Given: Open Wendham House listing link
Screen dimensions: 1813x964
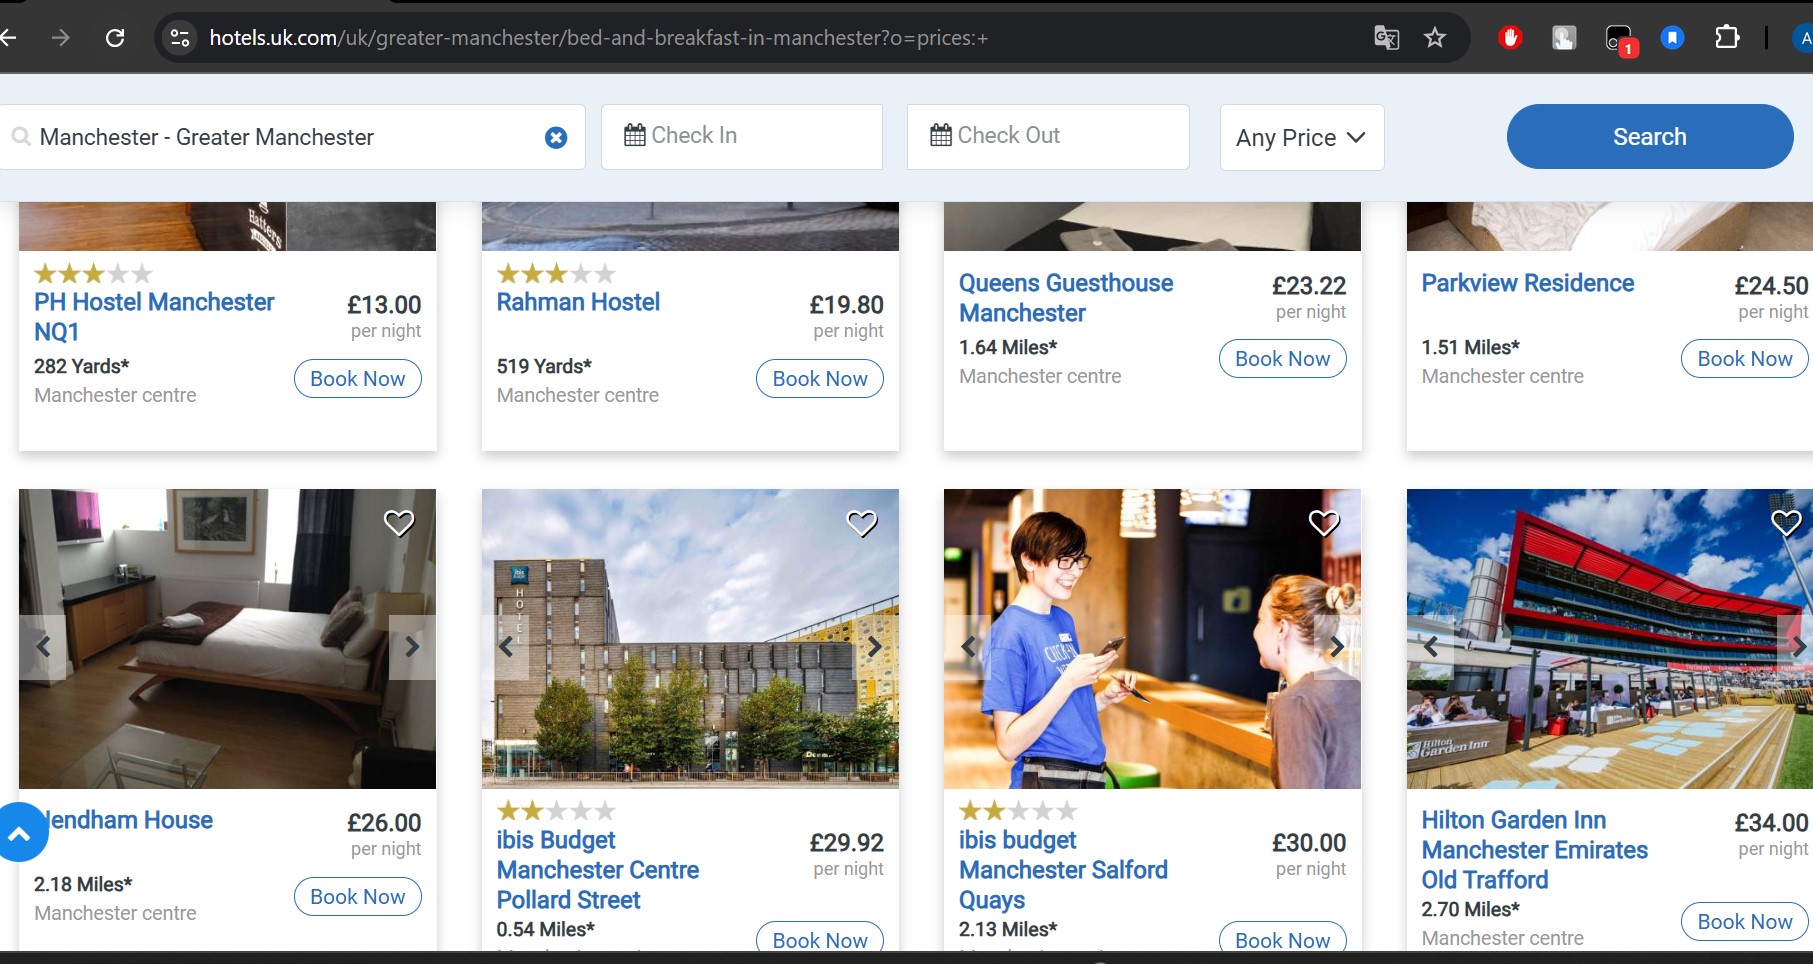Looking at the screenshot, I should (130, 820).
